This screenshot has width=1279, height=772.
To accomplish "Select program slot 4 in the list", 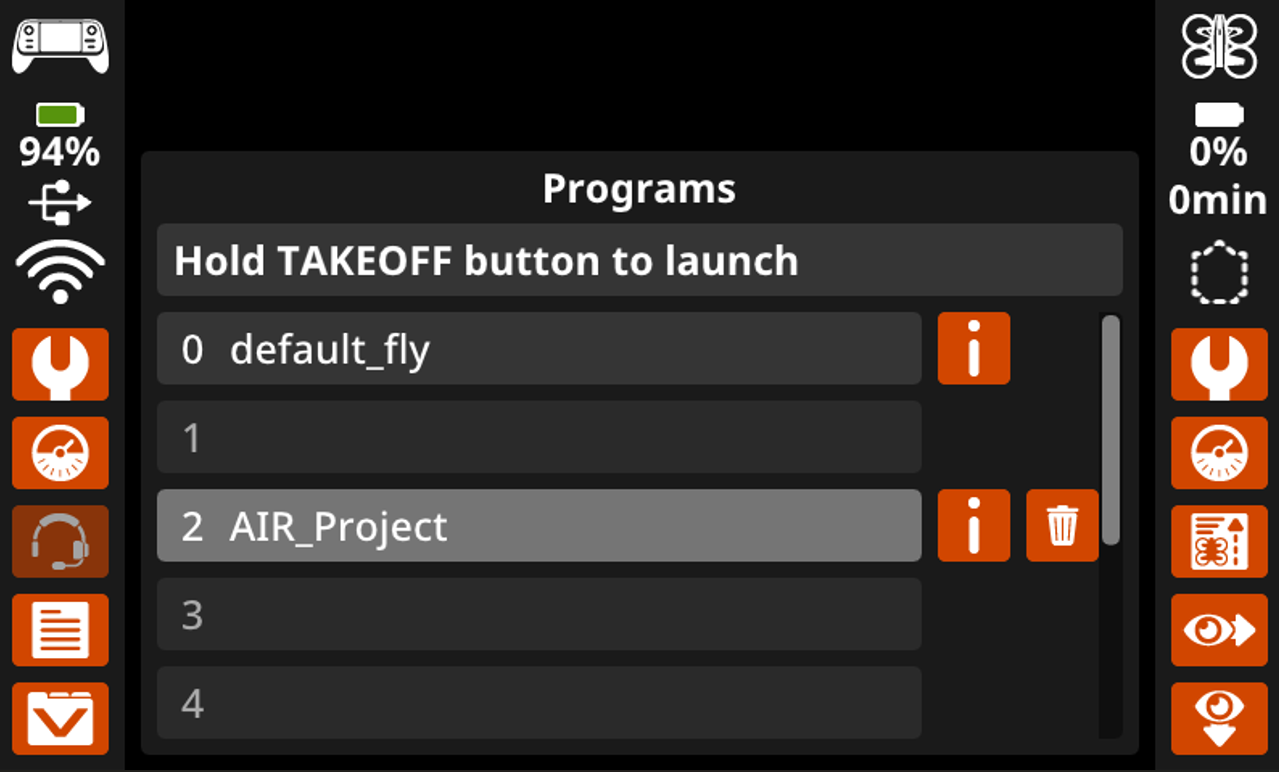I will [x=537, y=703].
